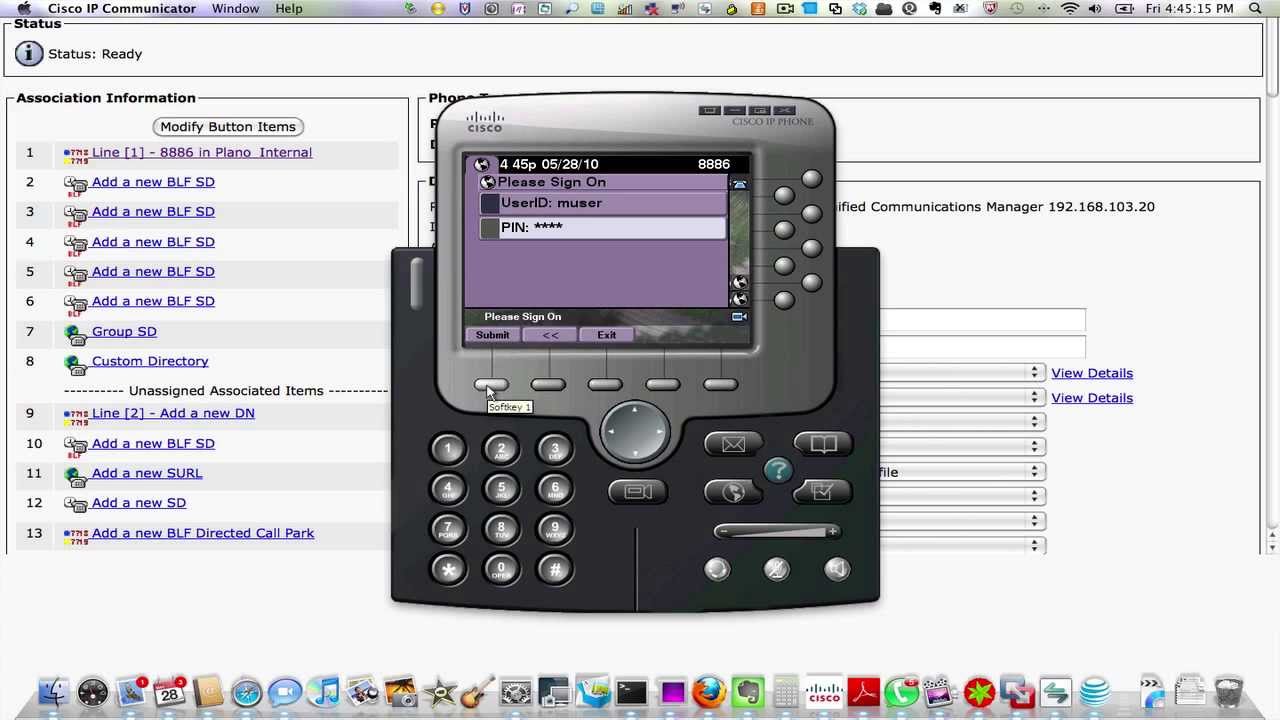Dial digit 5 on the phone keypad
This screenshot has width=1280, height=720.
pyautogui.click(x=501, y=489)
